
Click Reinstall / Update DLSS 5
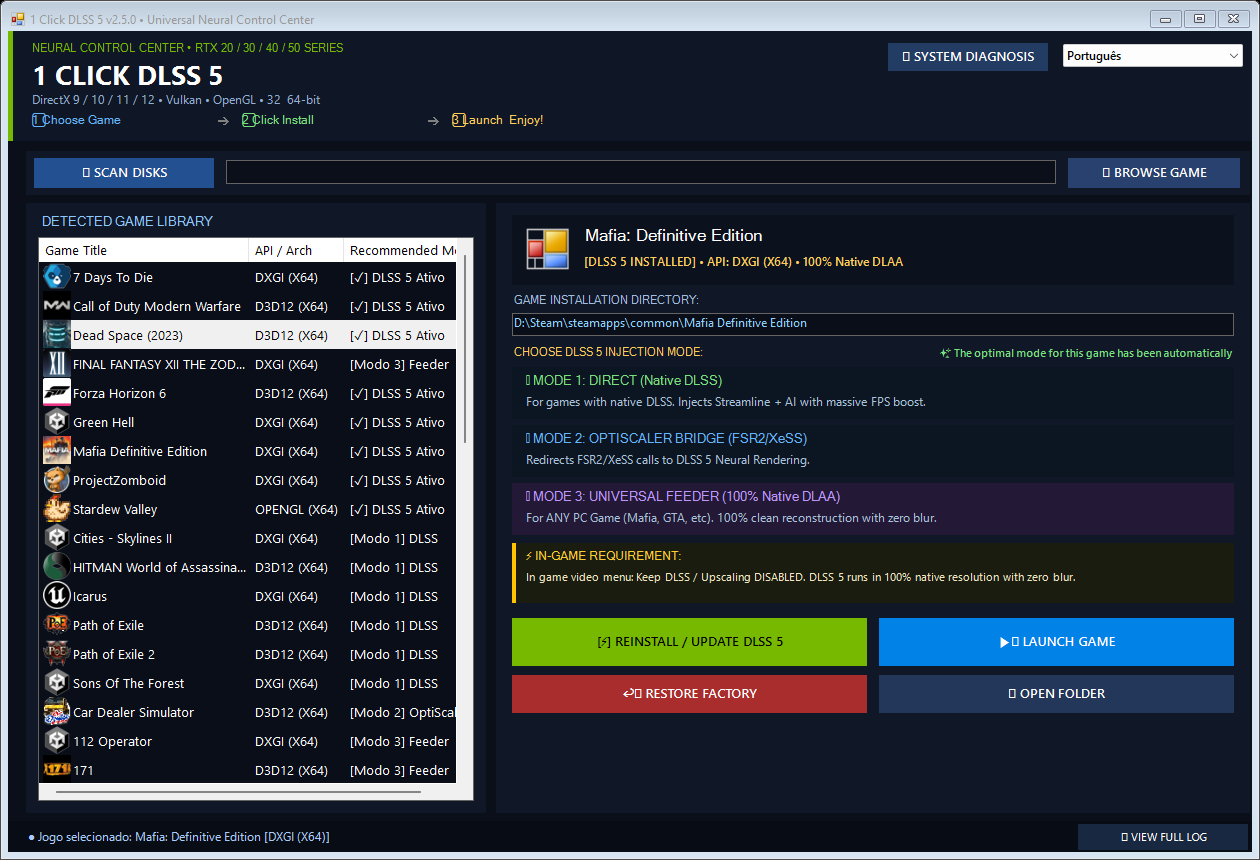coord(689,642)
